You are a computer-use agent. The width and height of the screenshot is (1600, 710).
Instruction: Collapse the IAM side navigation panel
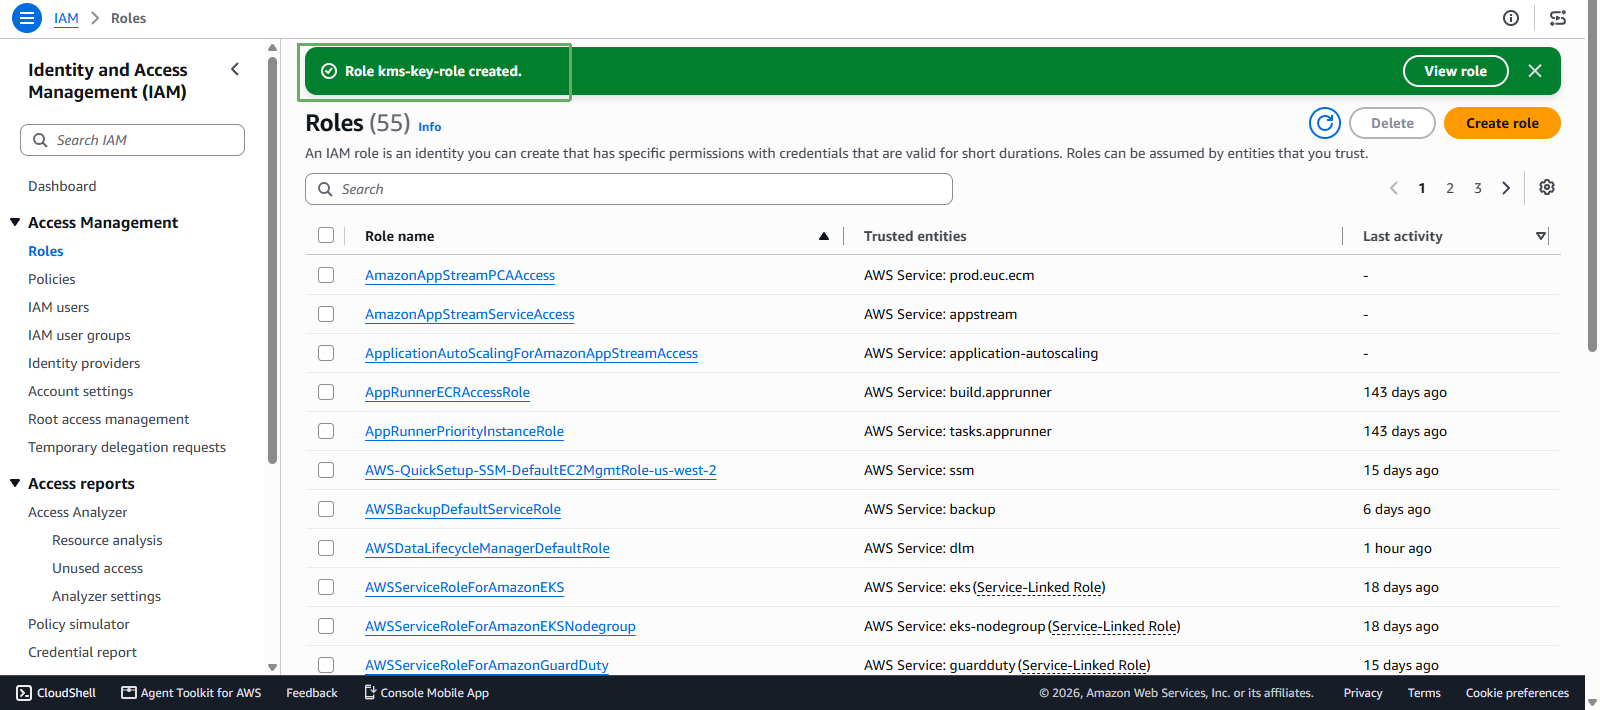[235, 69]
